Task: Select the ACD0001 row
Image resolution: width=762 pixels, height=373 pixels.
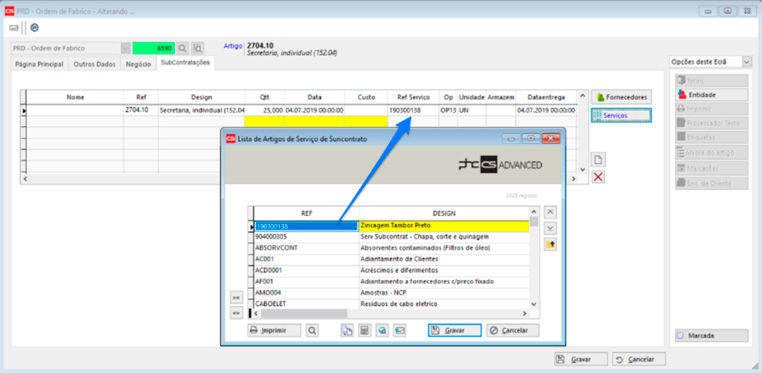Action: click(392, 271)
